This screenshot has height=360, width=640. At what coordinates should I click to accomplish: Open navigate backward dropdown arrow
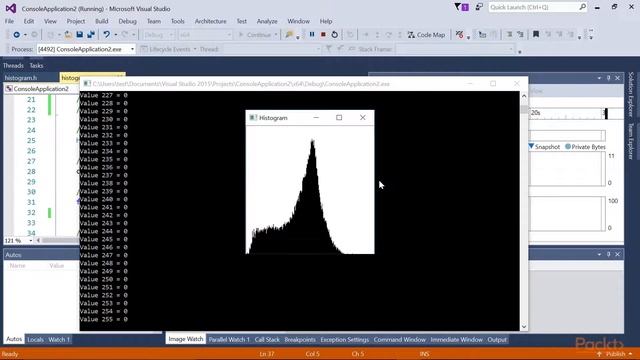(25, 35)
